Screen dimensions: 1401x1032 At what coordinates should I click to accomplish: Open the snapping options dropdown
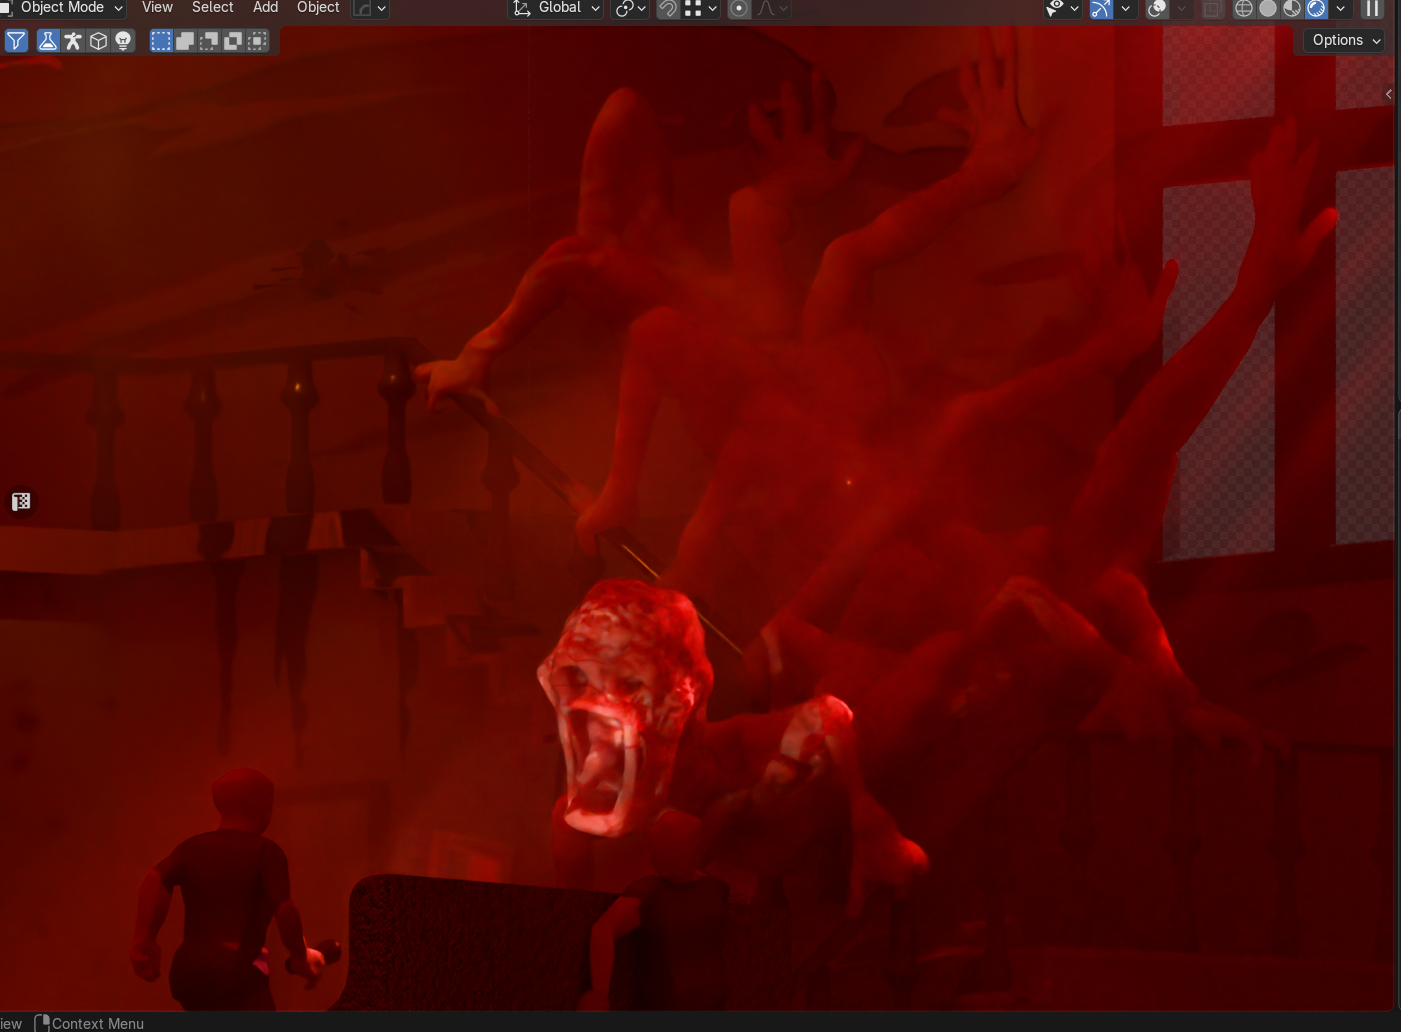700,8
